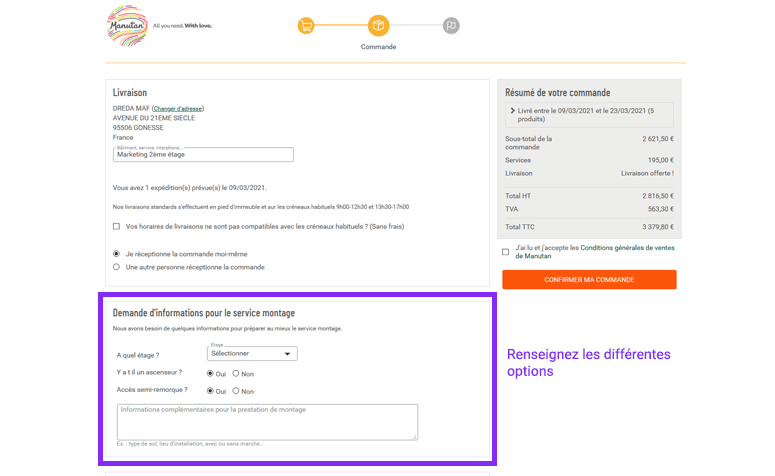Click 'Total TTC' amount 3 379,80 €

[x=658, y=227]
